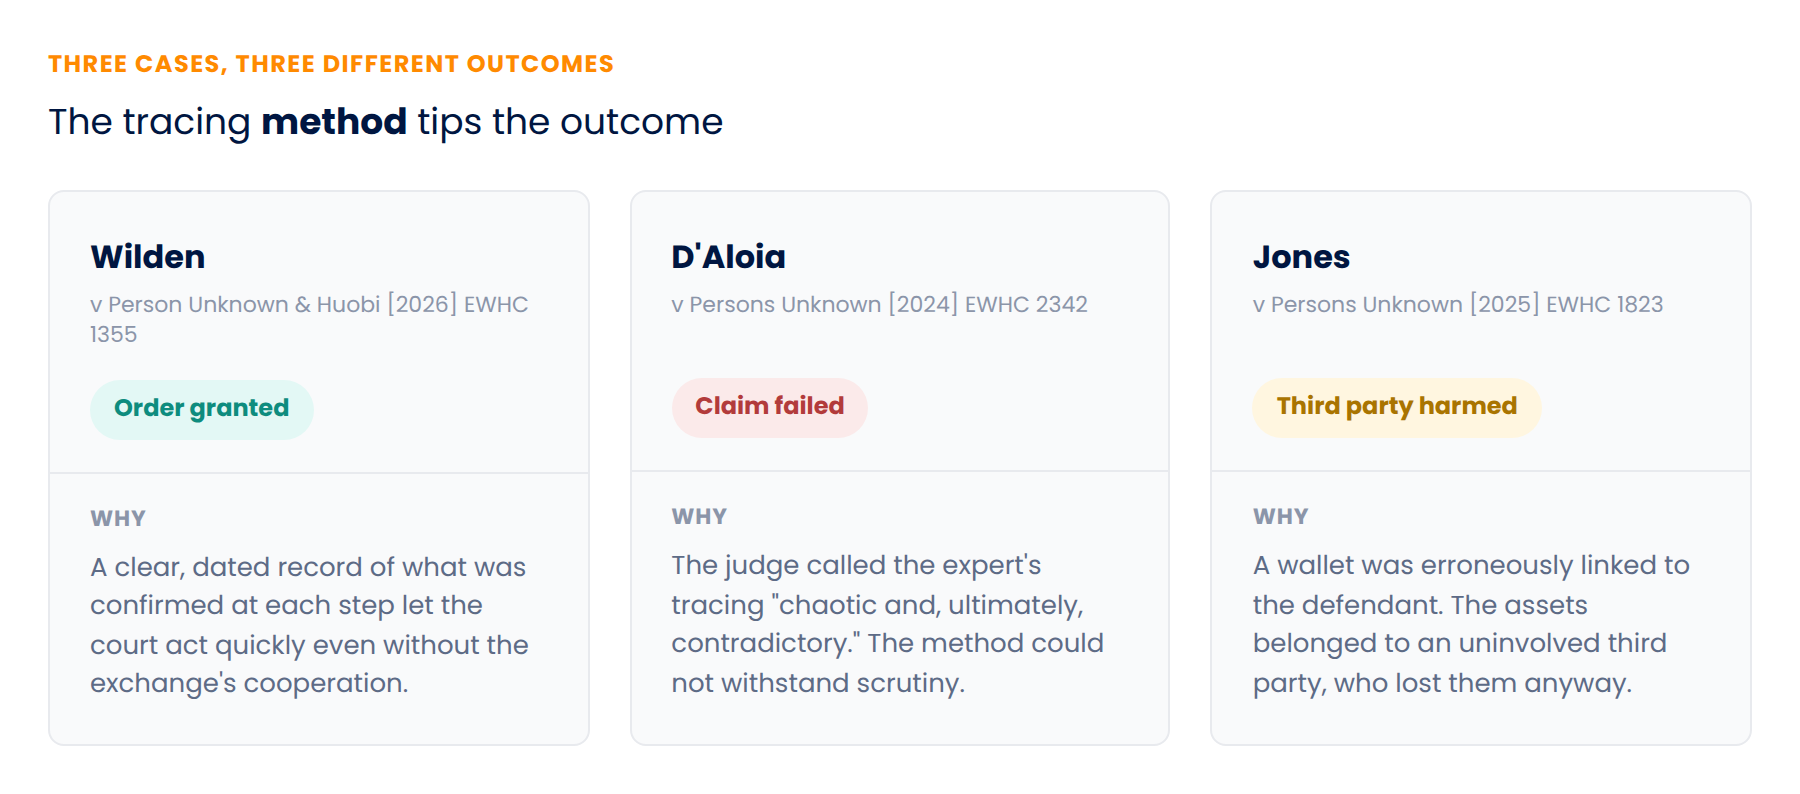Select the Claim failed badge

[x=769, y=407]
